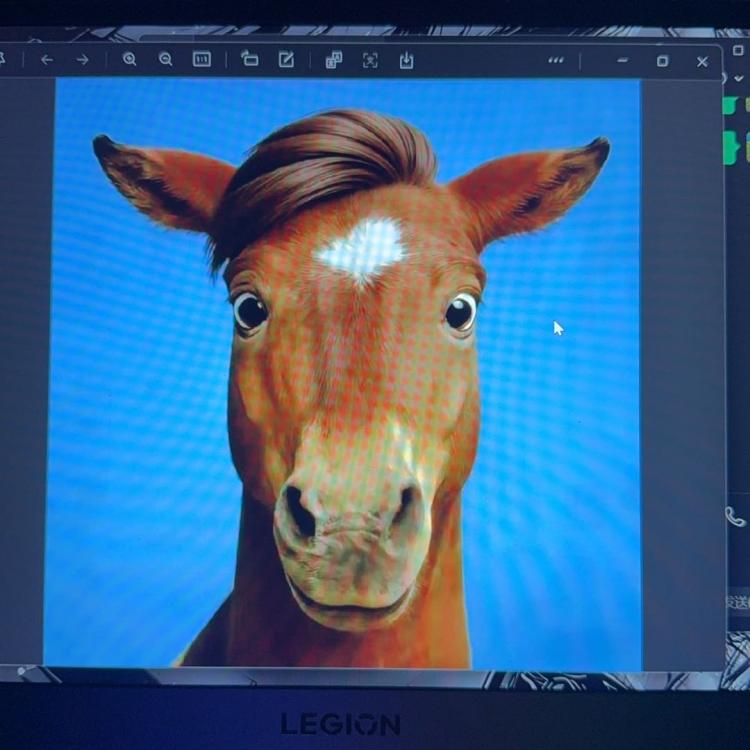Viewport: 750px width, 750px height.
Task: Open the edit image tool
Action: [x=286, y=60]
